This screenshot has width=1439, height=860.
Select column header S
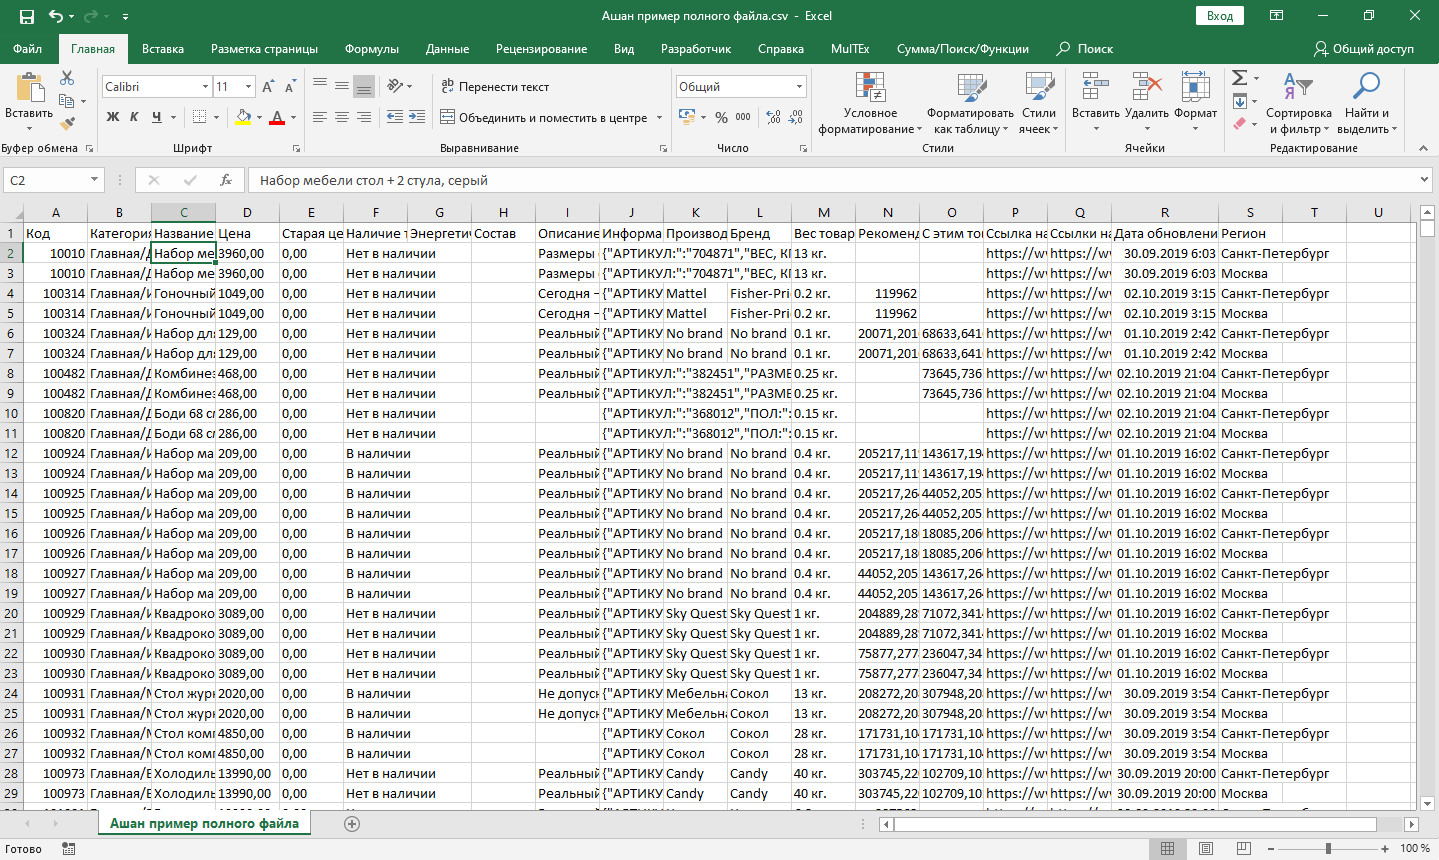click(x=1250, y=212)
